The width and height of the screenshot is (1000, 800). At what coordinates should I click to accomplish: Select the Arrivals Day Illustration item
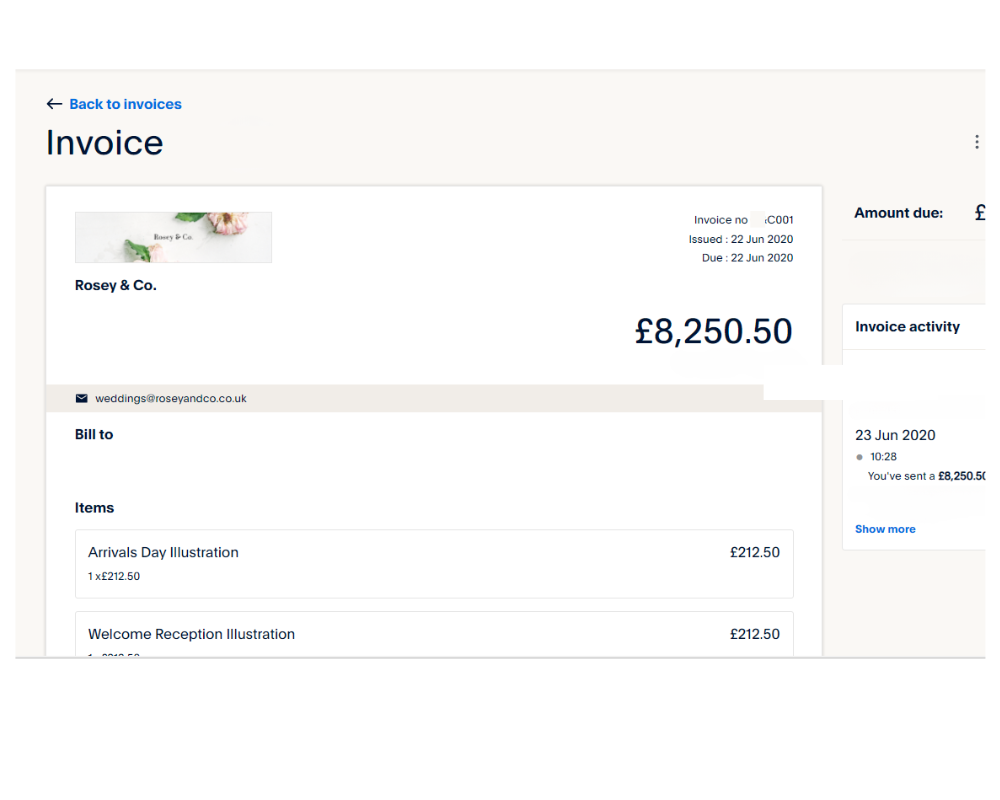click(x=434, y=564)
